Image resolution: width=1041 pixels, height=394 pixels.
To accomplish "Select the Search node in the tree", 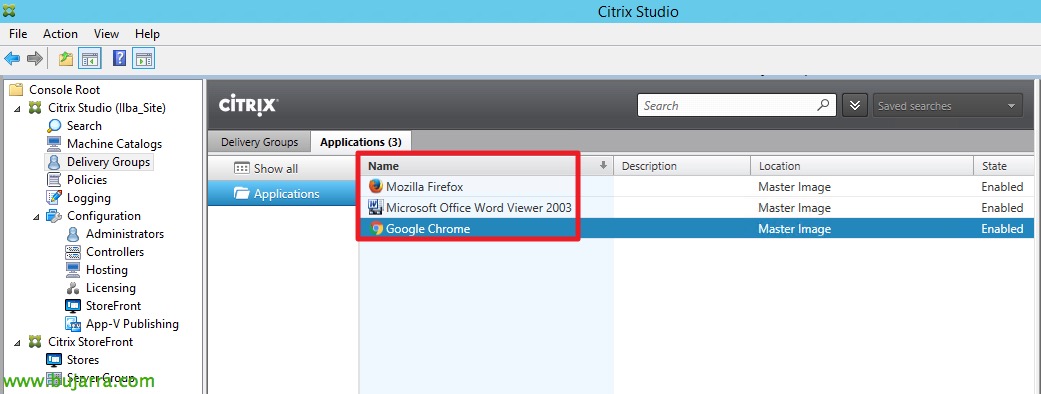I will point(84,126).
